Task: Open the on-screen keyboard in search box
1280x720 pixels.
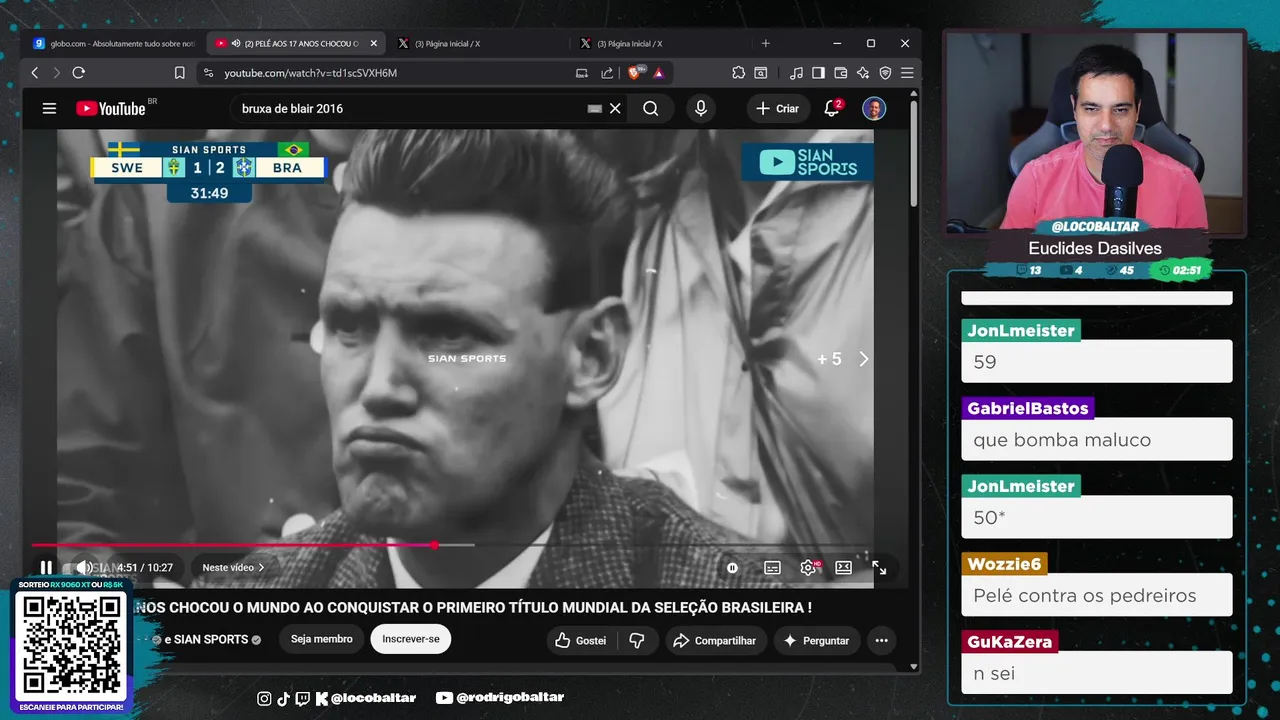Action: (x=594, y=108)
